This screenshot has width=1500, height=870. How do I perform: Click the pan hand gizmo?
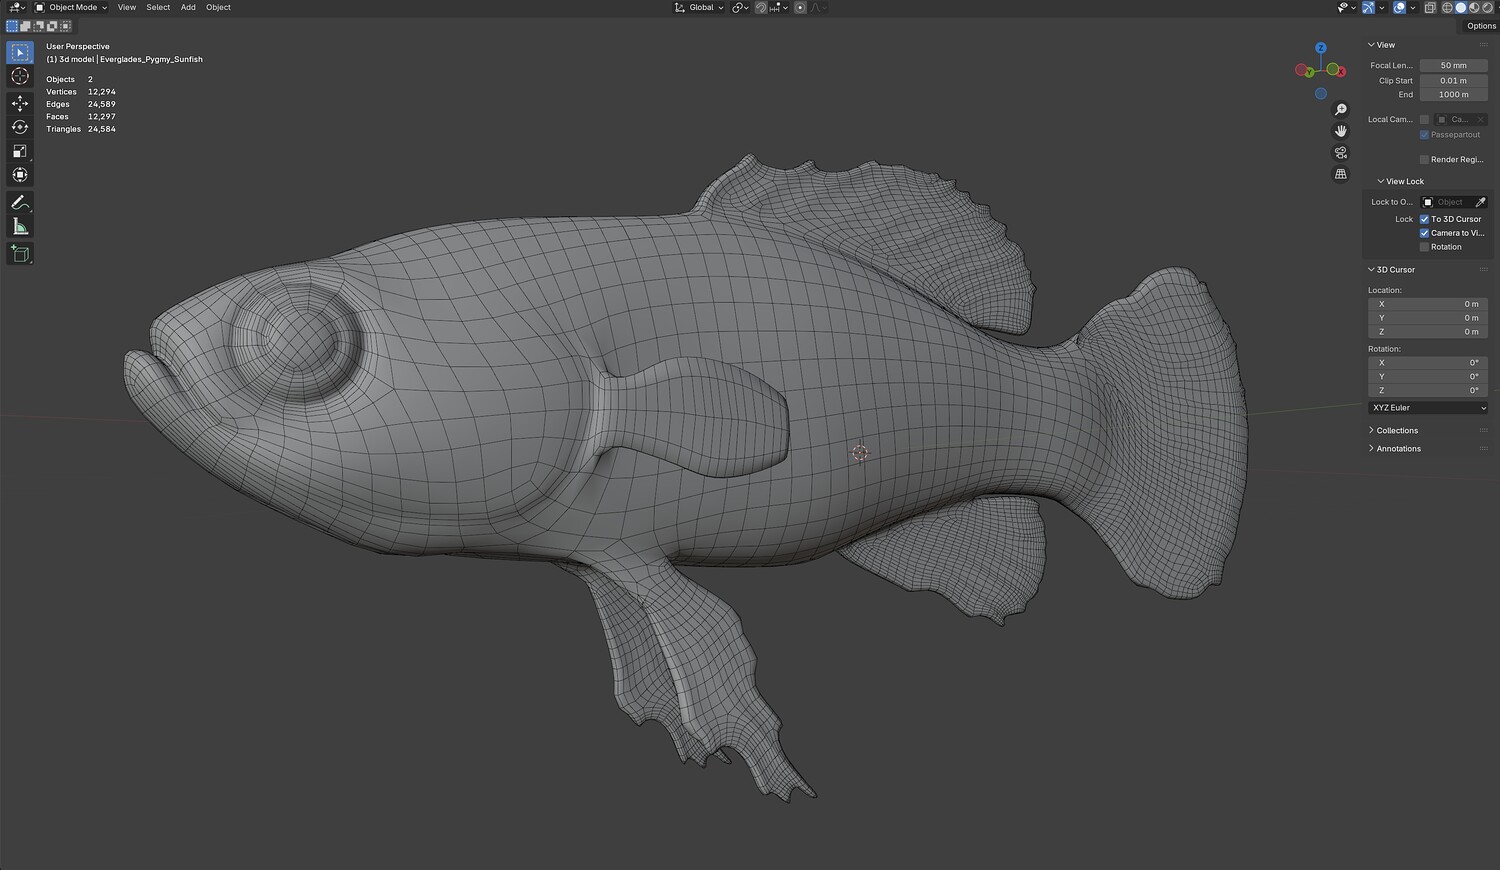pyautogui.click(x=1341, y=131)
